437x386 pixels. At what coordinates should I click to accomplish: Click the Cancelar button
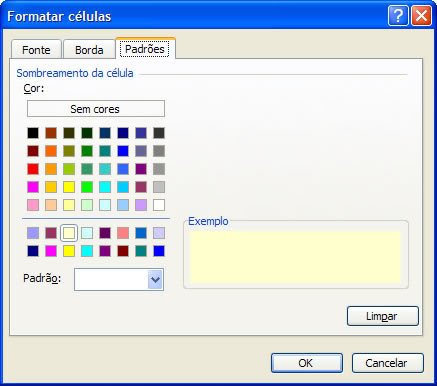(x=387, y=363)
